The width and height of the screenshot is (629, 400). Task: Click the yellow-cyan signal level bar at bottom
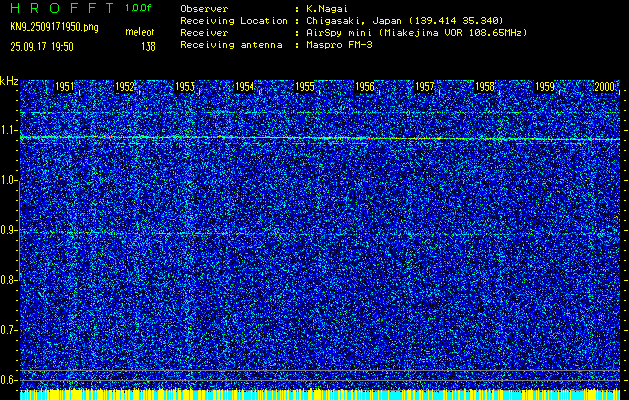[320, 395]
